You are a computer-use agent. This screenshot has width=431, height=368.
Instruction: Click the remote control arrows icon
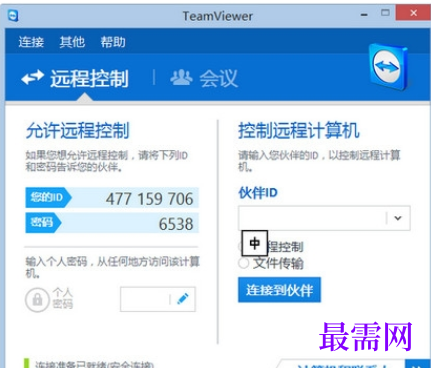click(32, 78)
